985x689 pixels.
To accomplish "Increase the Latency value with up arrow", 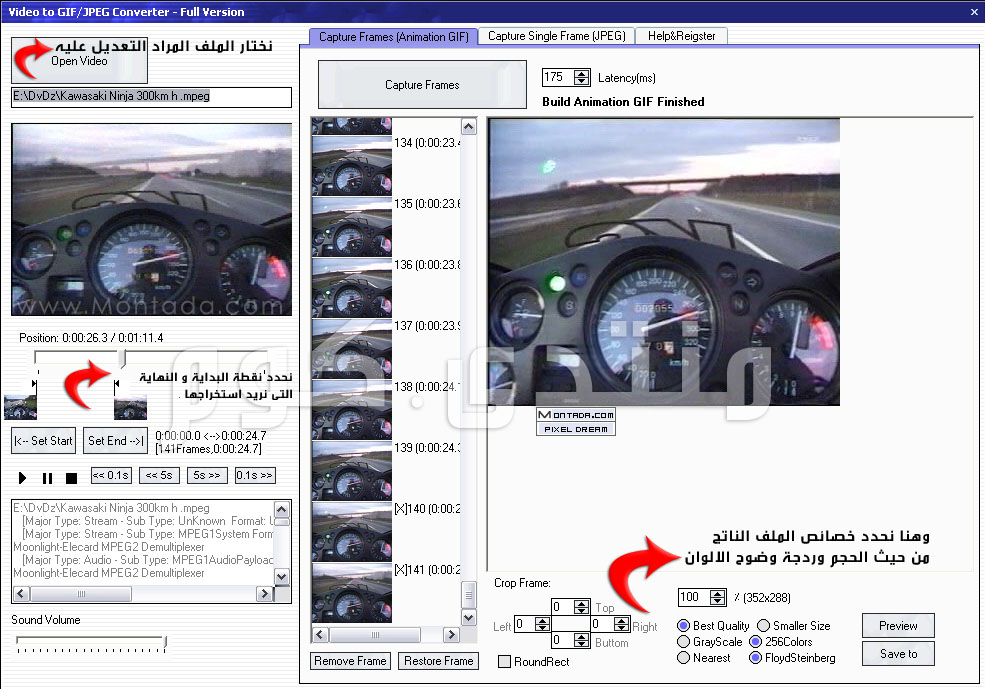I will pos(582,73).
